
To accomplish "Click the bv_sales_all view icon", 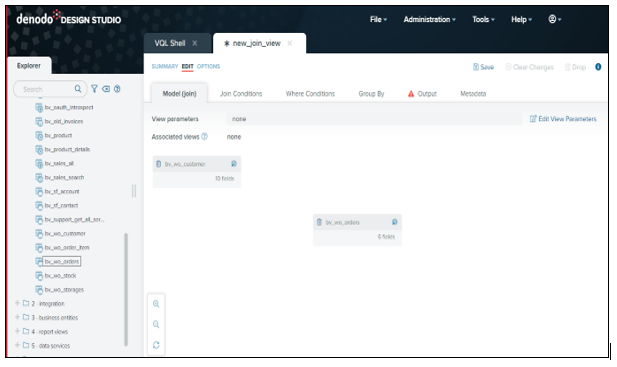I will pos(39,164).
